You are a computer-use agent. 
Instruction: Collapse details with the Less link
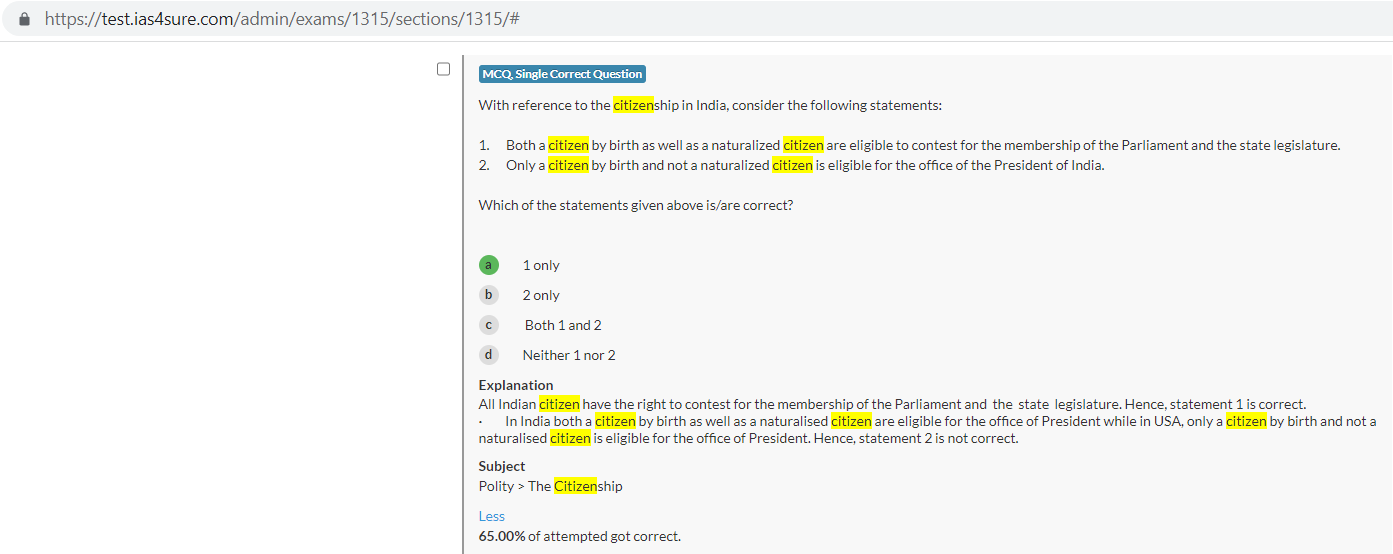(x=491, y=516)
